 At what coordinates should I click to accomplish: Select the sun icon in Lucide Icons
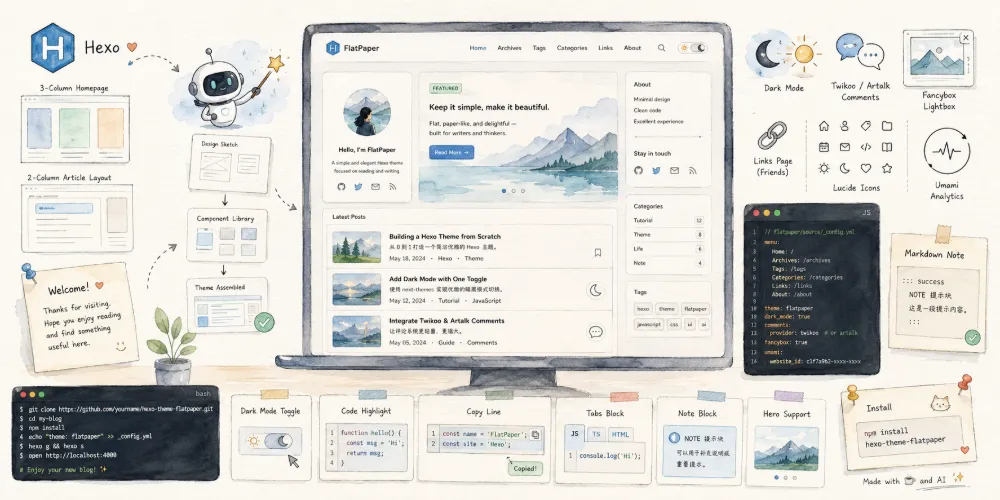[823, 168]
